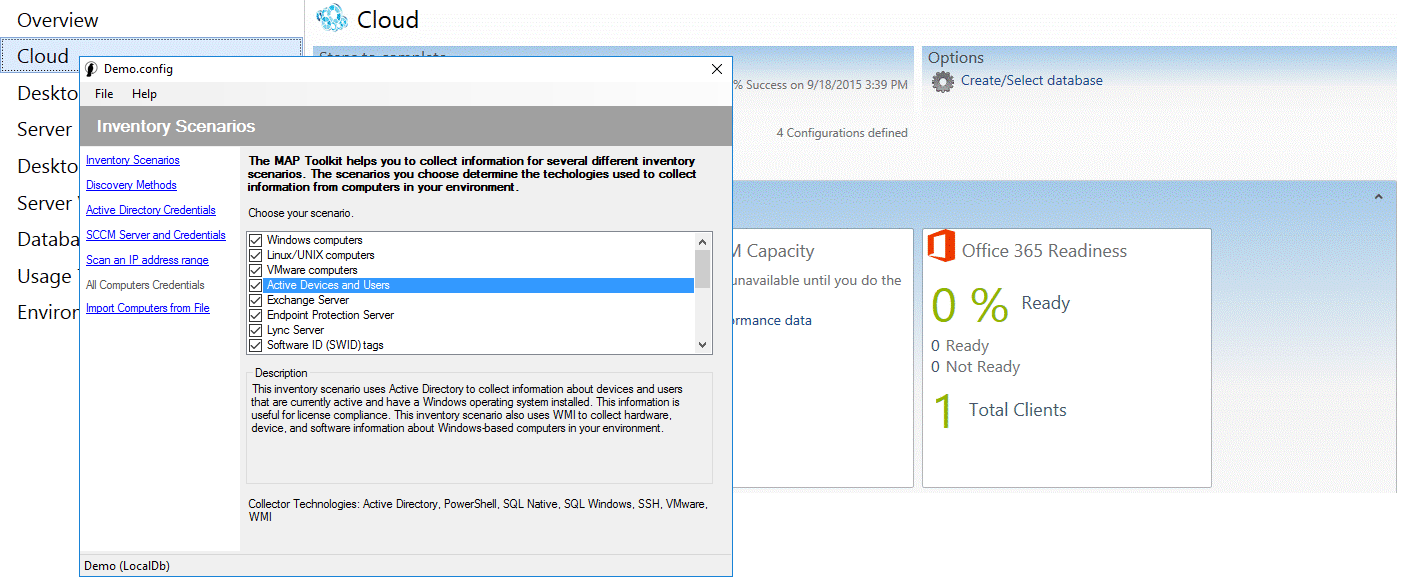Viewport: 1403px width, 580px height.
Task: Click the Cloud globe icon in header
Action: [332, 17]
